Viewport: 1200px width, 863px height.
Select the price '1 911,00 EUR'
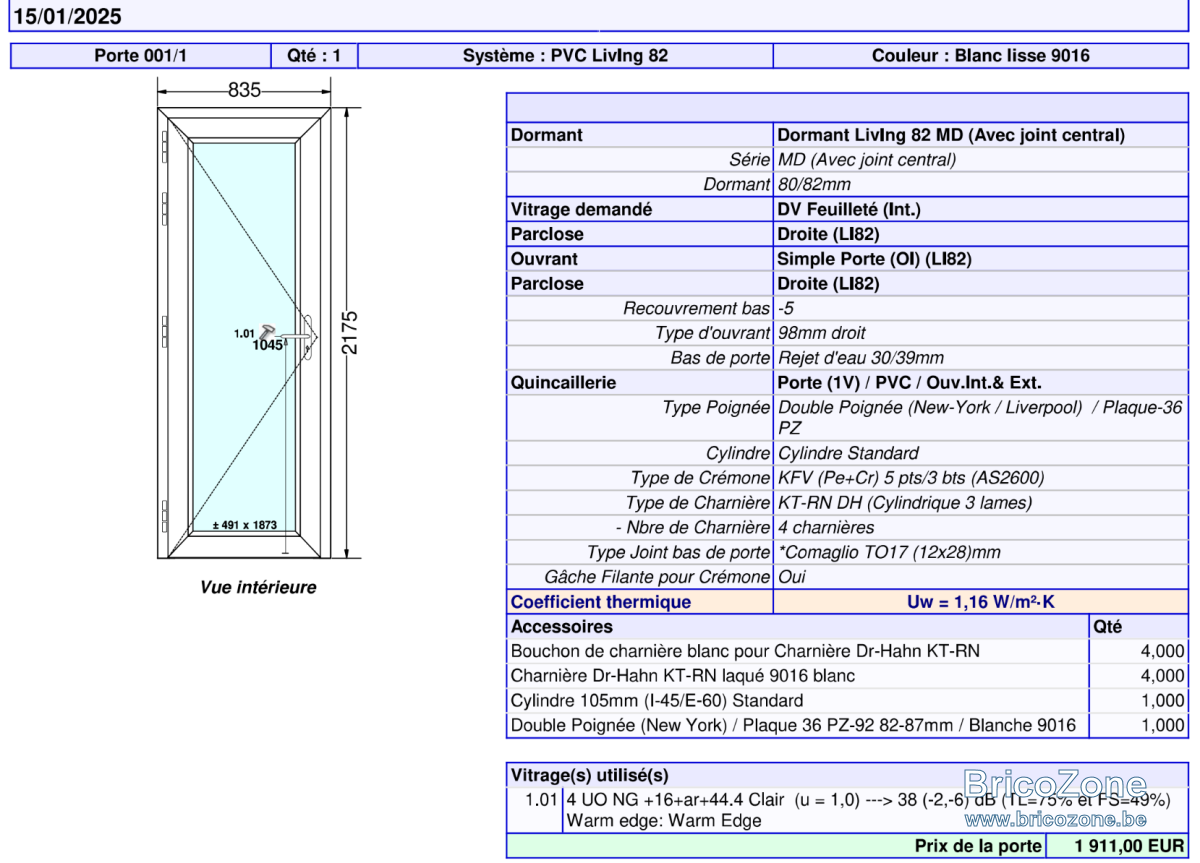point(1129,846)
